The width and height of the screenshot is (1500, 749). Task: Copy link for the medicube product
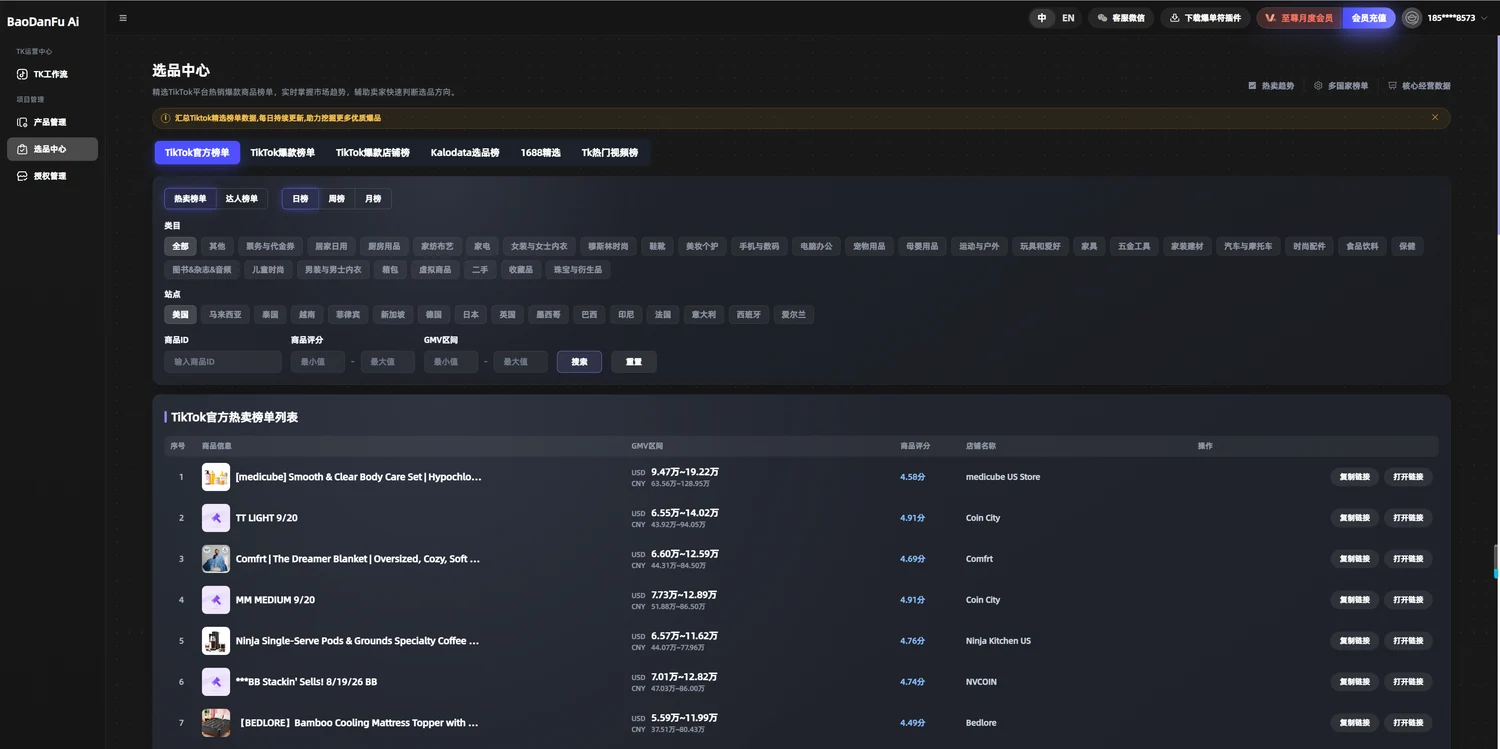coord(1355,477)
